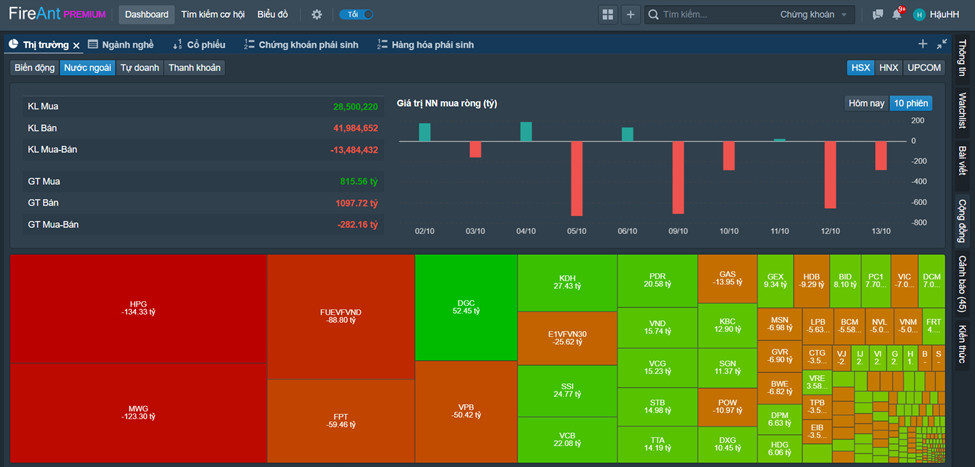Open the chat messages icon
975x467 pixels.
878,14
